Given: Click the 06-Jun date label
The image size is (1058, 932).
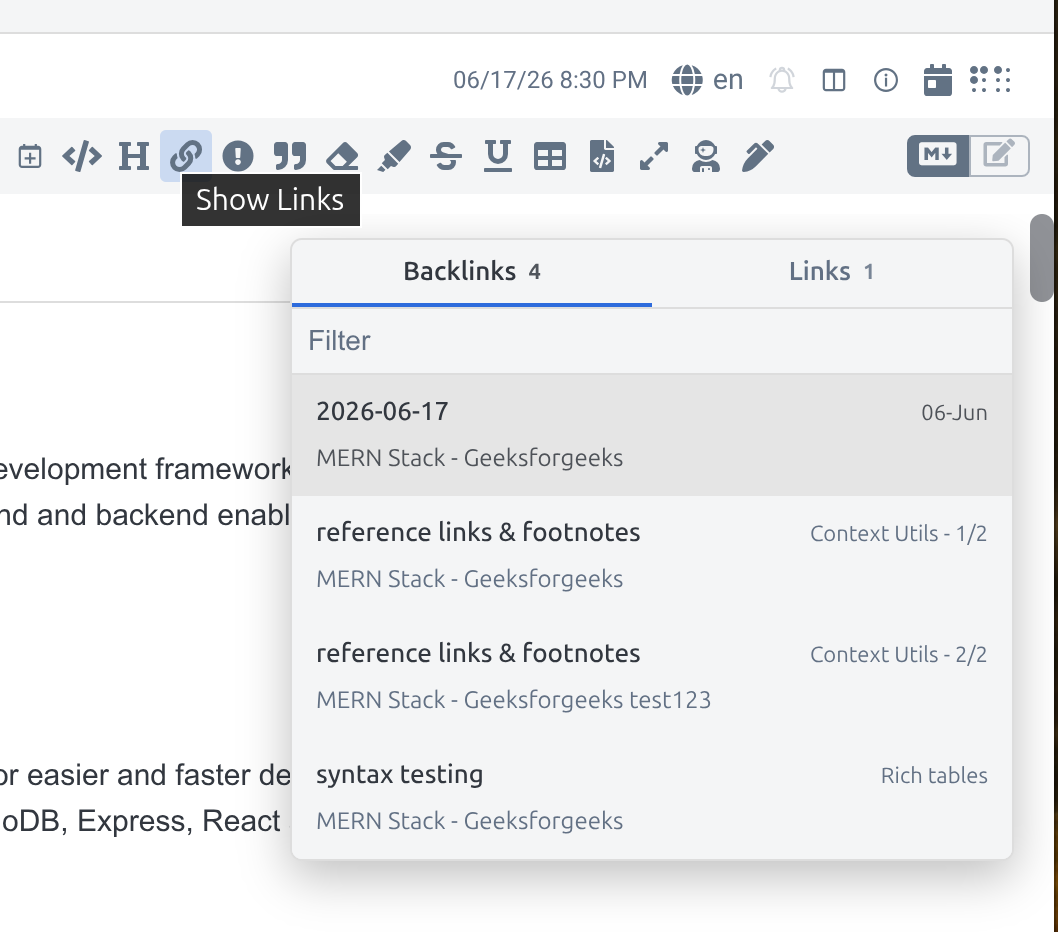Looking at the screenshot, I should pos(954,412).
